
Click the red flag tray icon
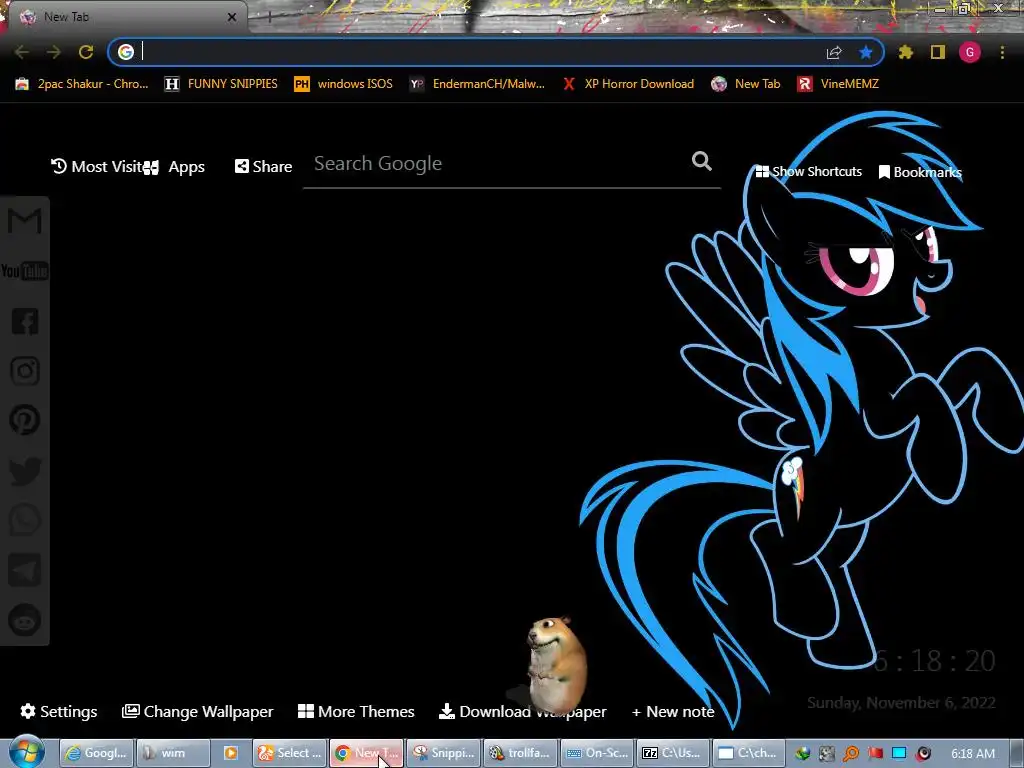[875, 754]
